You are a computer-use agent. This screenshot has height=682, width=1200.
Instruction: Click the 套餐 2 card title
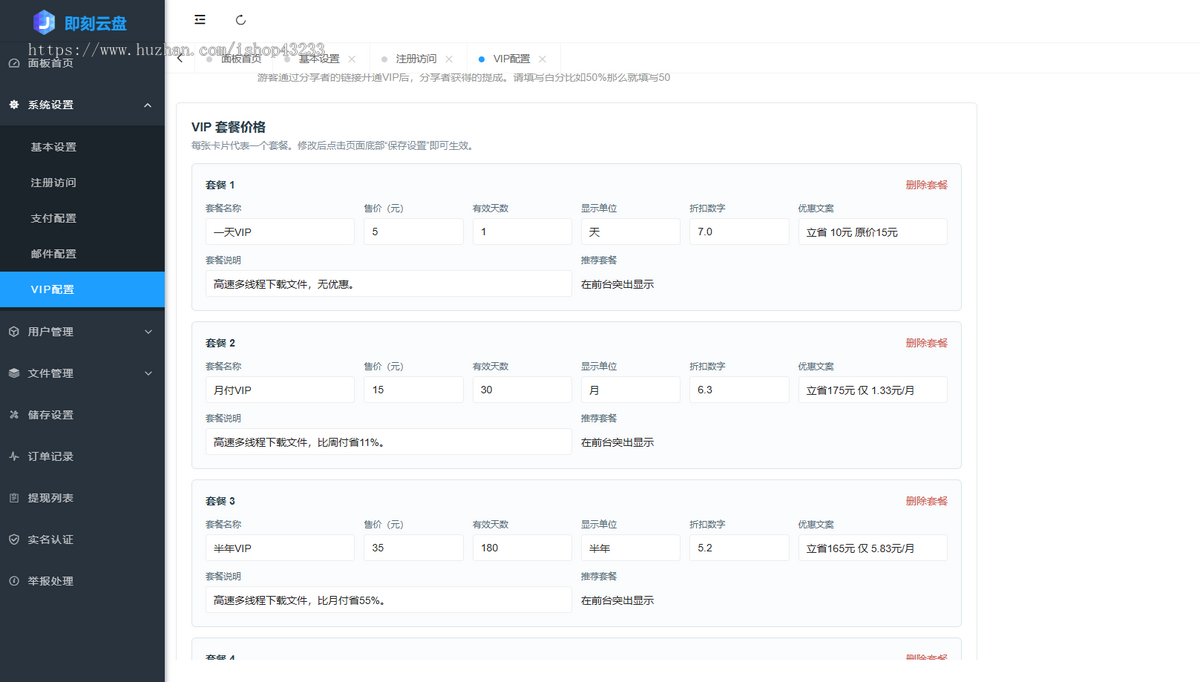coord(220,343)
